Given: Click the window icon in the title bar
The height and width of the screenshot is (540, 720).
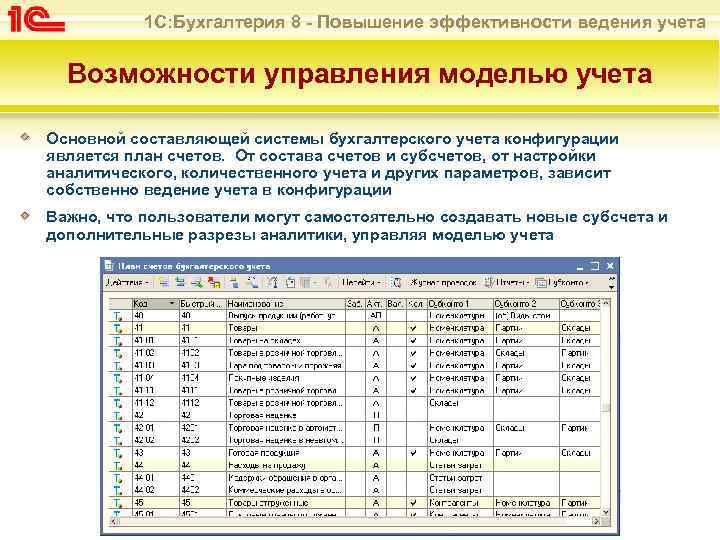Looking at the screenshot, I should point(108,266).
